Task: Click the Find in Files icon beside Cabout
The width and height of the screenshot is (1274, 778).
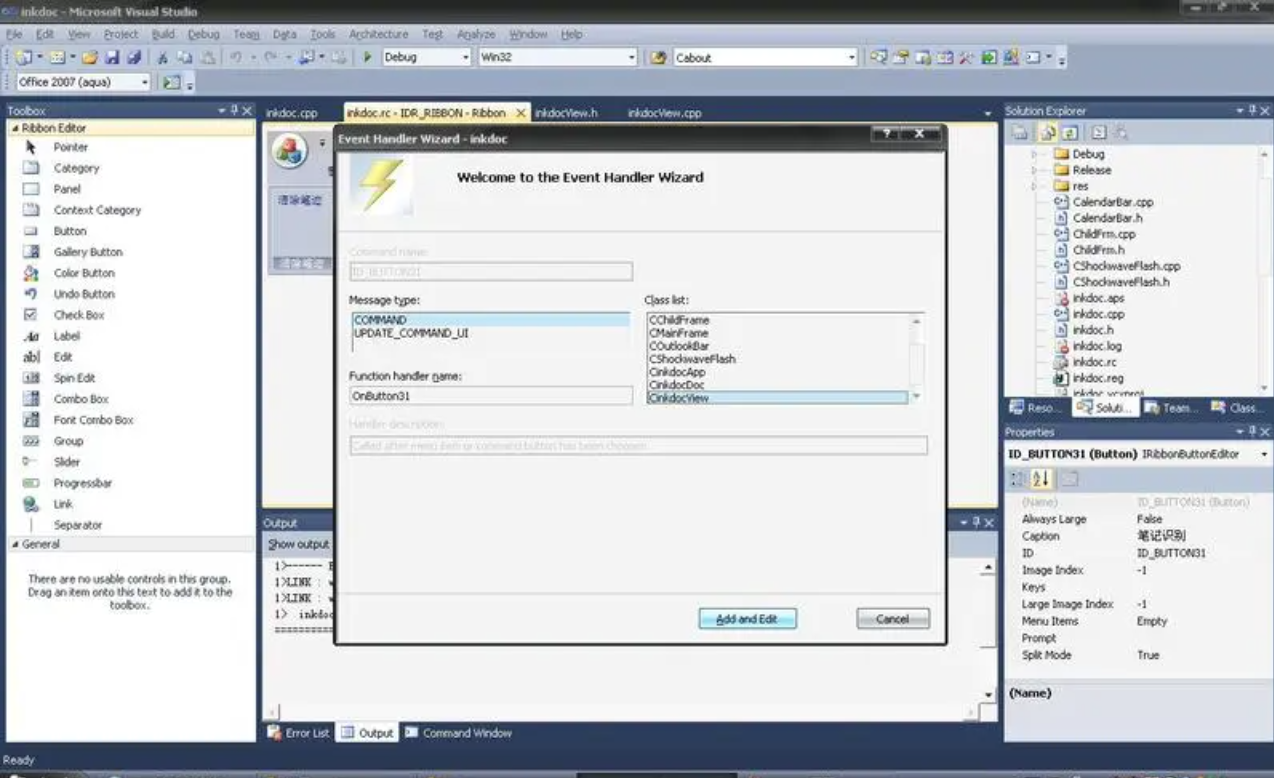Action: pos(658,58)
